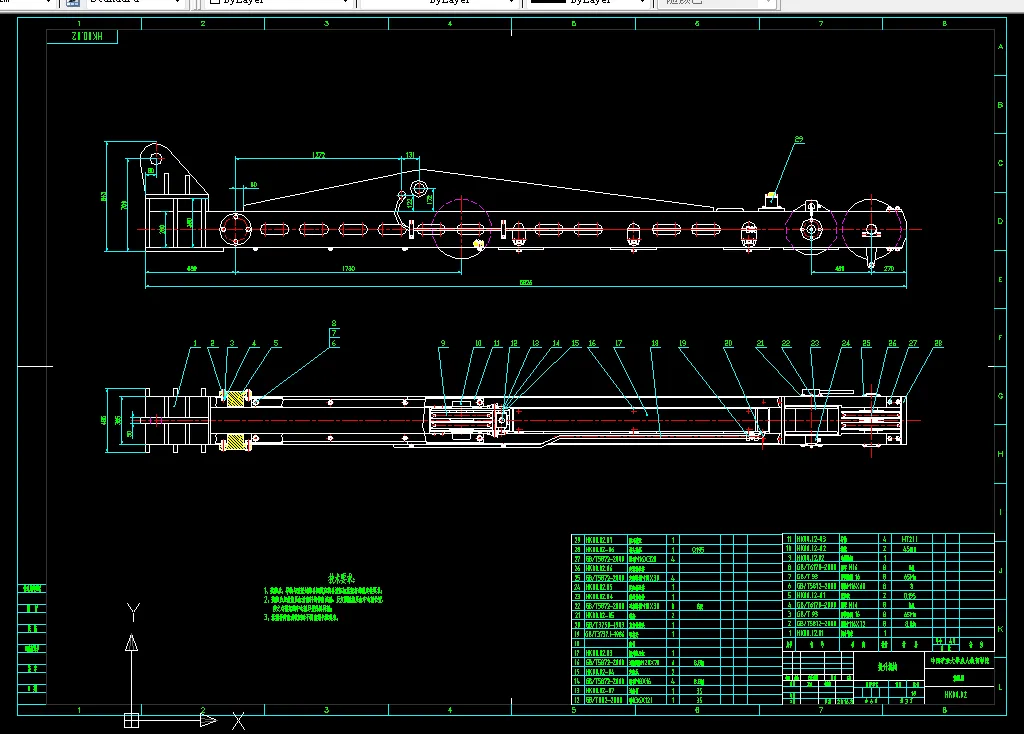
Task: Click the zone letter H on right border
Action: tap(1000, 454)
